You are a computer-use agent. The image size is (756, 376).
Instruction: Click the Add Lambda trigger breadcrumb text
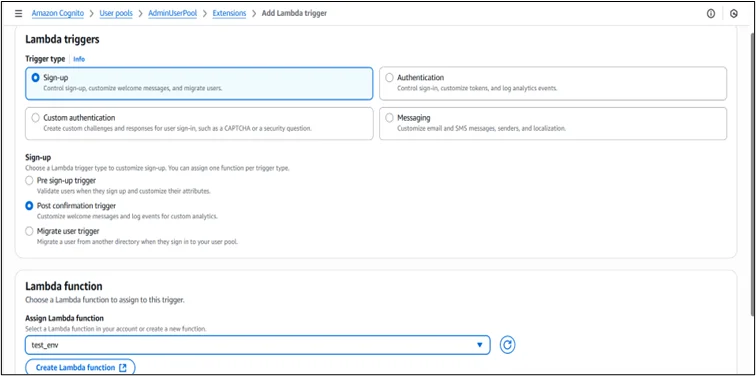point(294,13)
